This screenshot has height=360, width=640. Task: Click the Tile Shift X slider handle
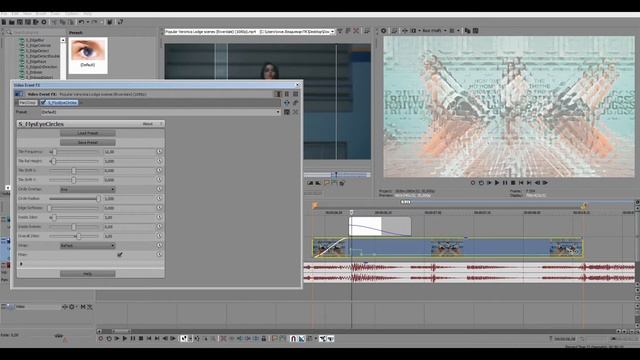coord(74,171)
